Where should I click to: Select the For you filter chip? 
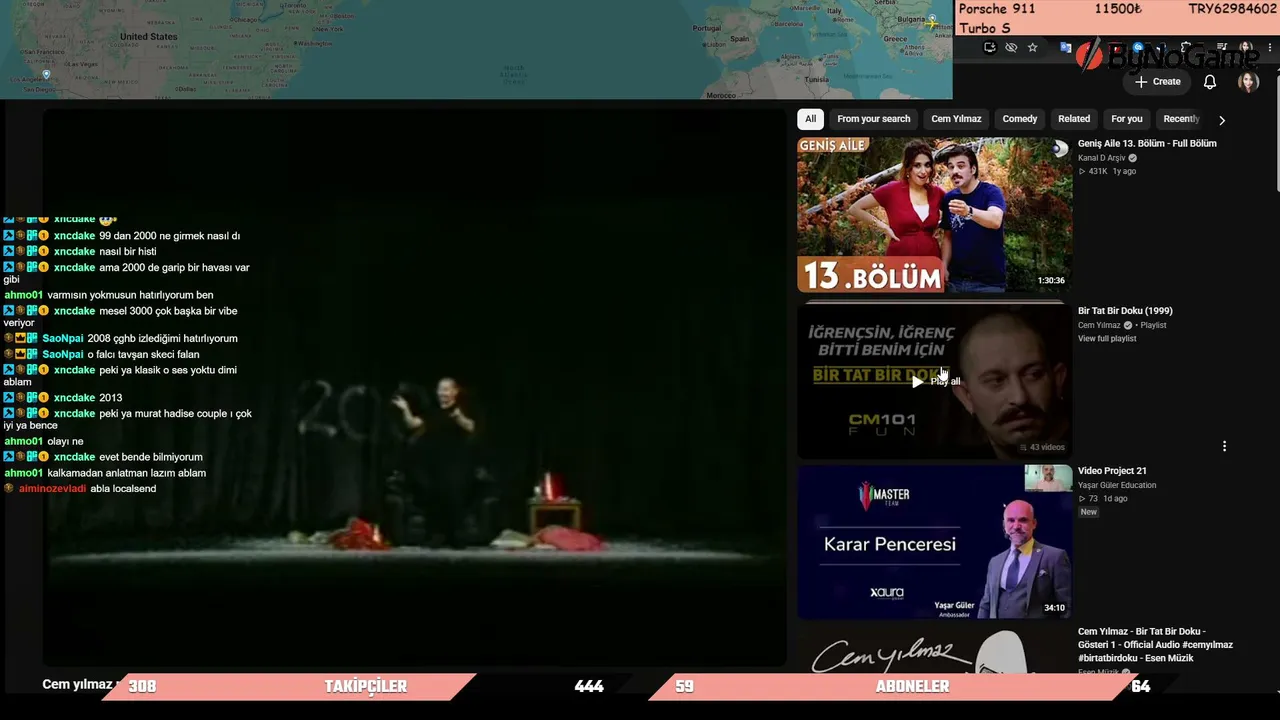(x=1127, y=119)
